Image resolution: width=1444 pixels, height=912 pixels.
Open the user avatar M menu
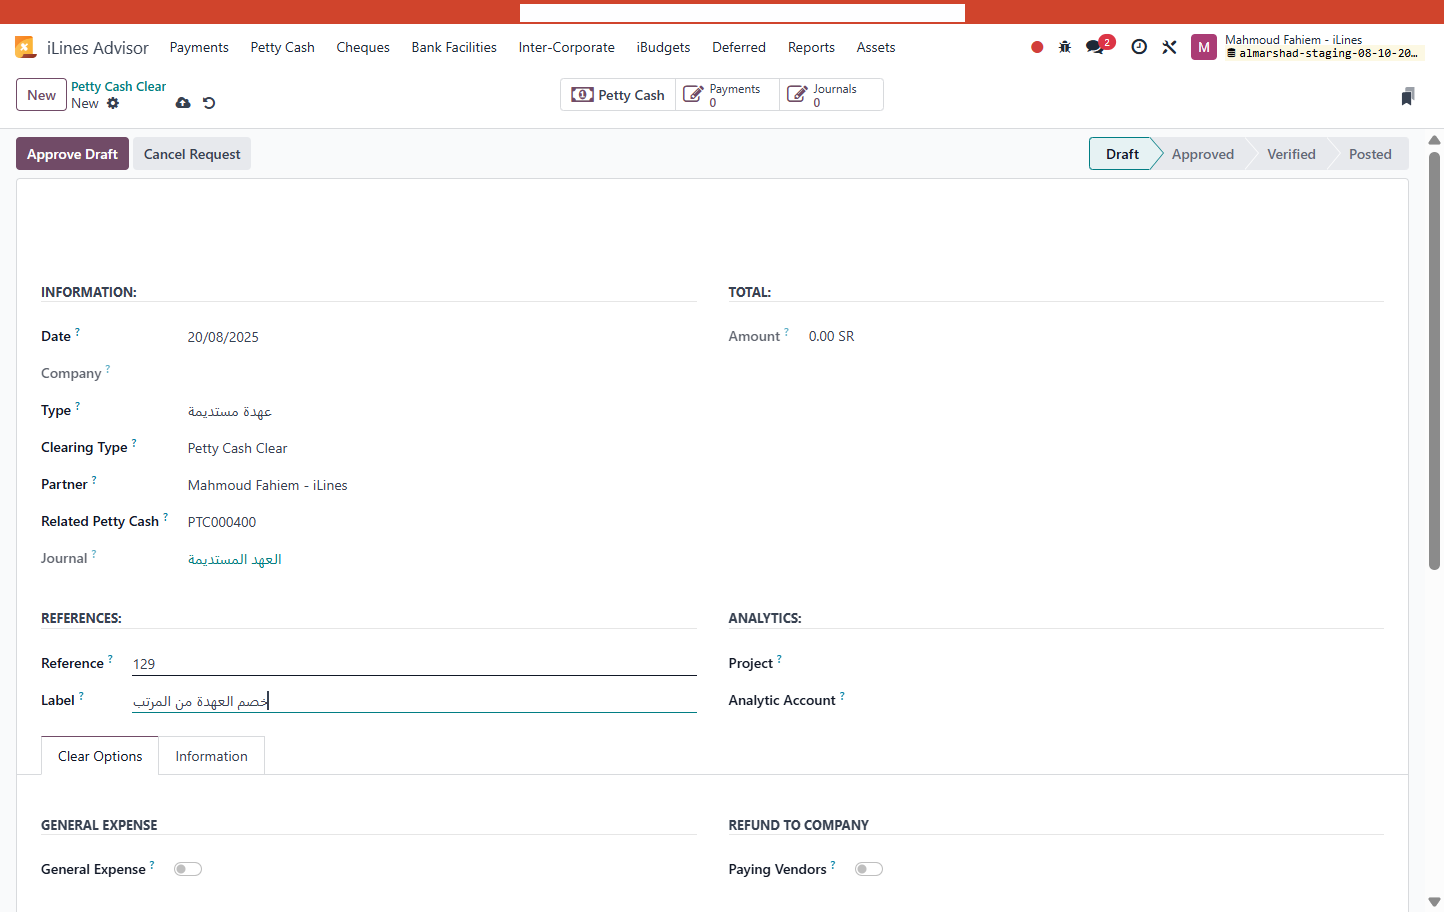pyautogui.click(x=1204, y=47)
